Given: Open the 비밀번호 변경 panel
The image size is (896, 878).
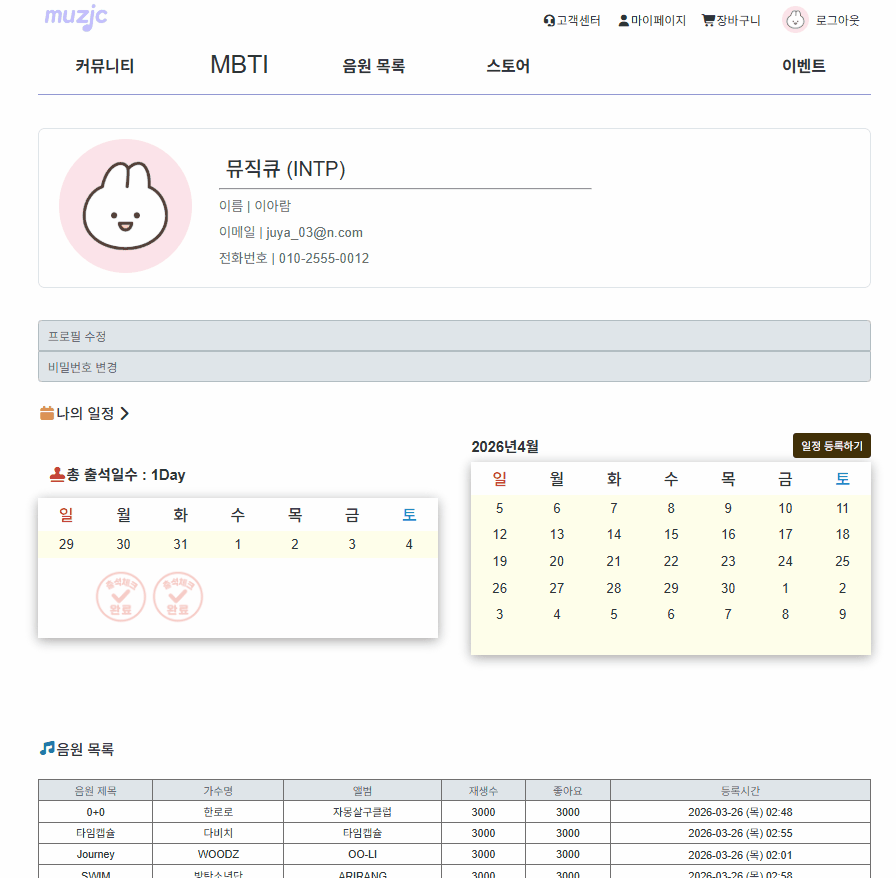Looking at the screenshot, I should pyautogui.click(x=454, y=367).
